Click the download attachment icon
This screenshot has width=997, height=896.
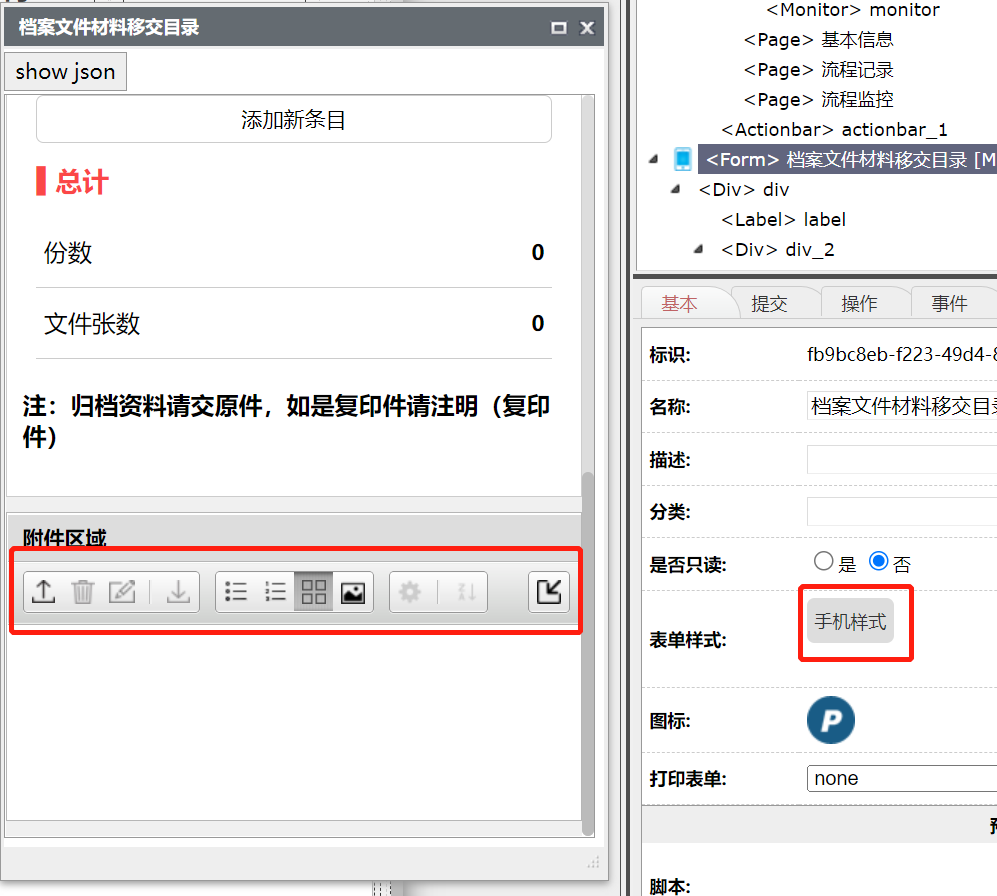pos(178,592)
